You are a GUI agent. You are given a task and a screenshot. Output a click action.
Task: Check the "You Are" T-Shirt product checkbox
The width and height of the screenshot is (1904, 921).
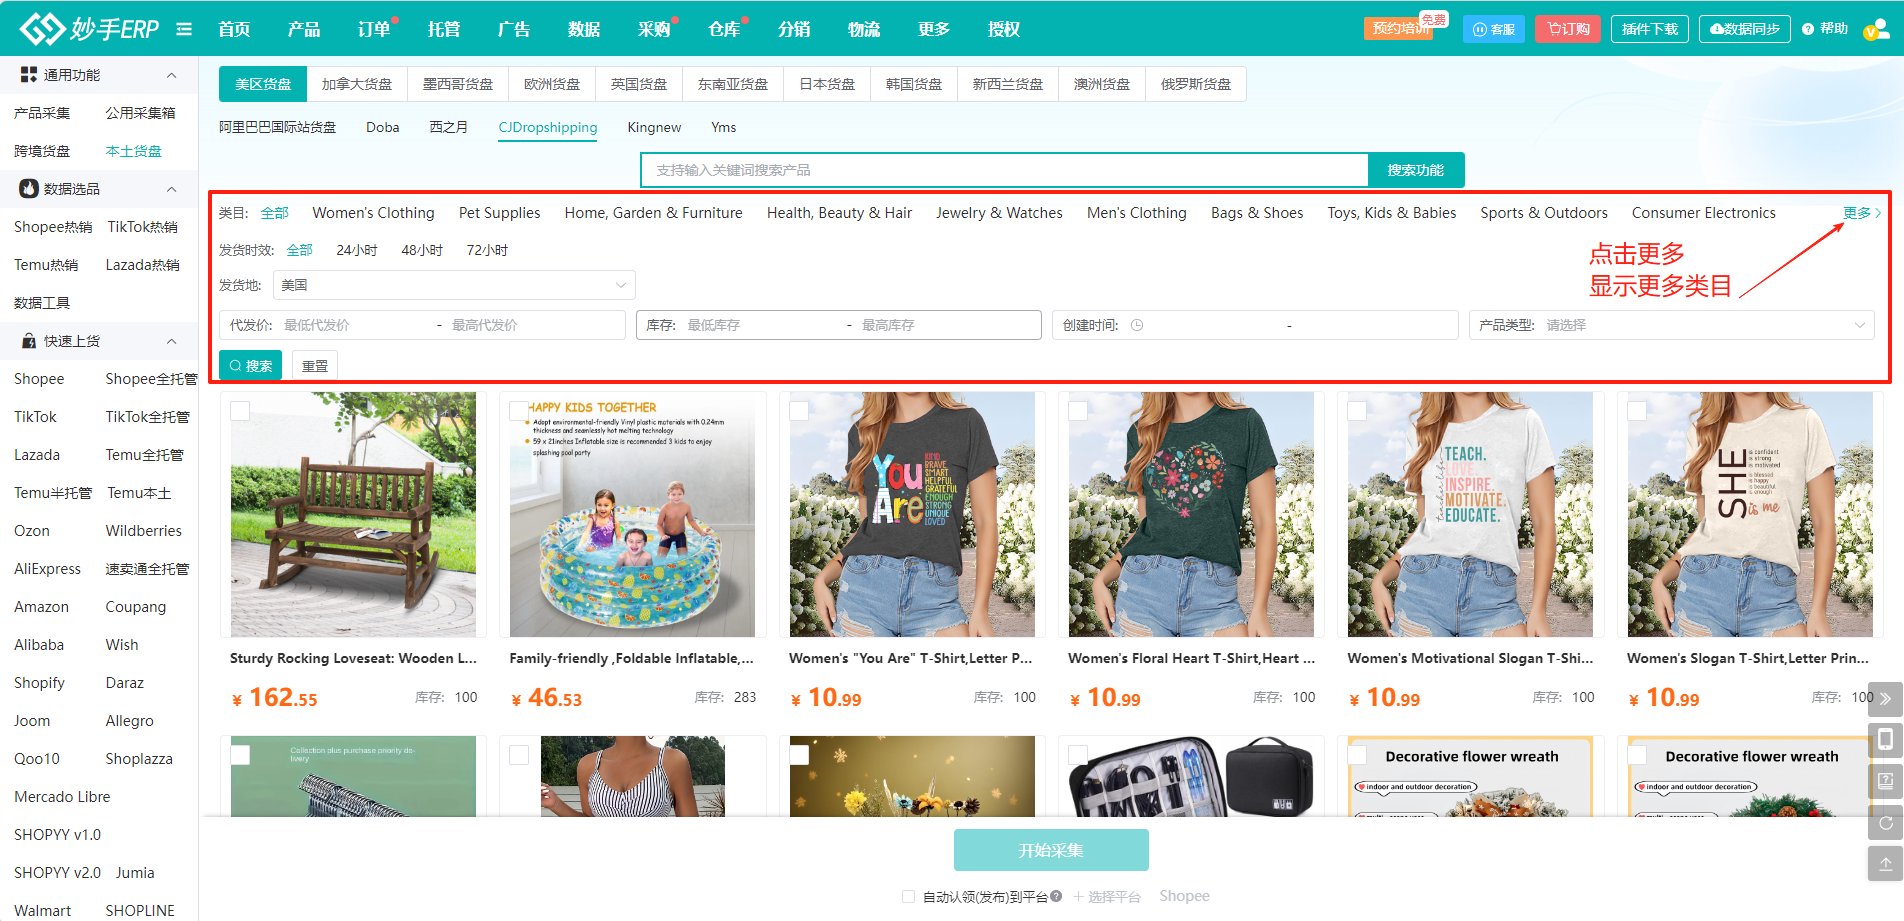pos(799,411)
